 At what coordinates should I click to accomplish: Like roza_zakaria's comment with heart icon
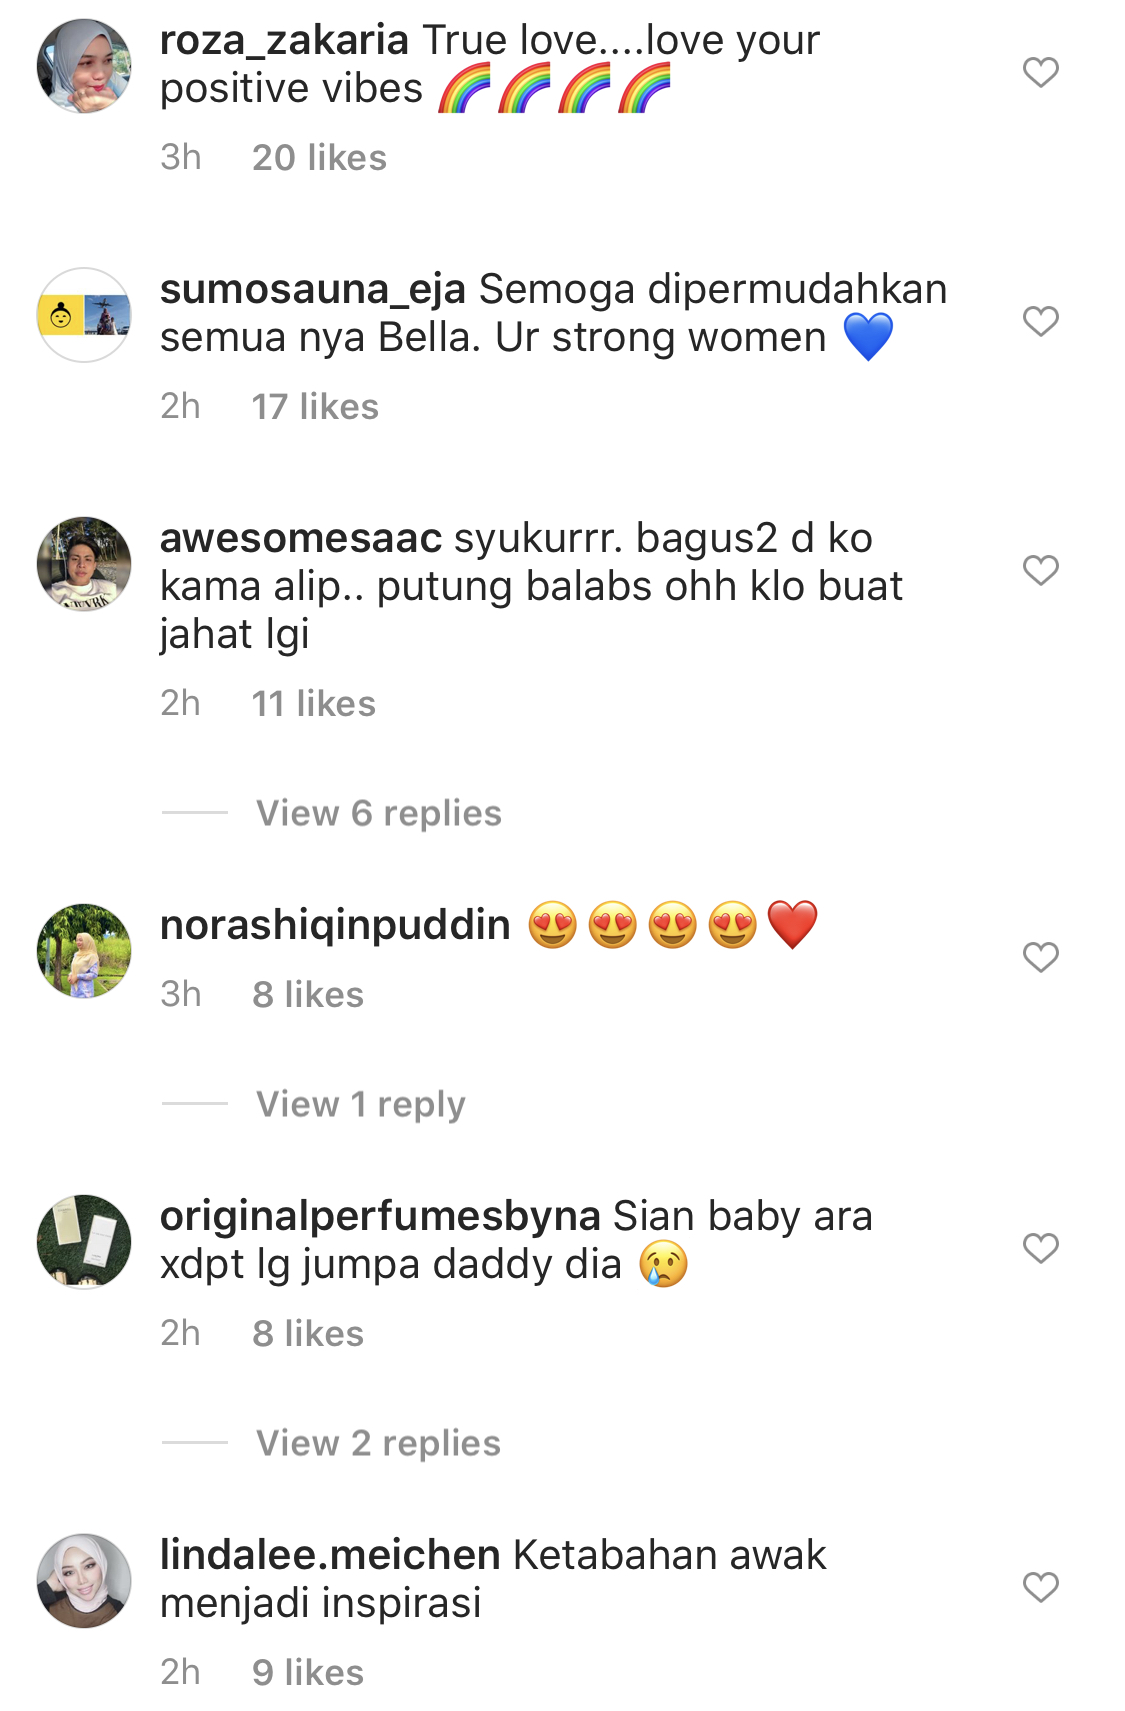point(1040,72)
